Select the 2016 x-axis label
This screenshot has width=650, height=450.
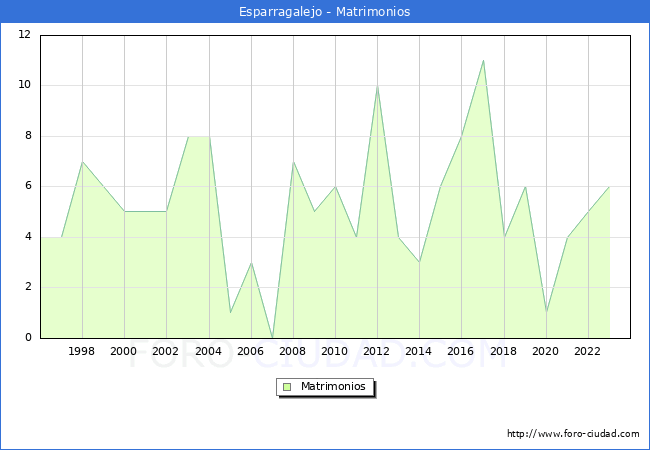[x=461, y=351]
